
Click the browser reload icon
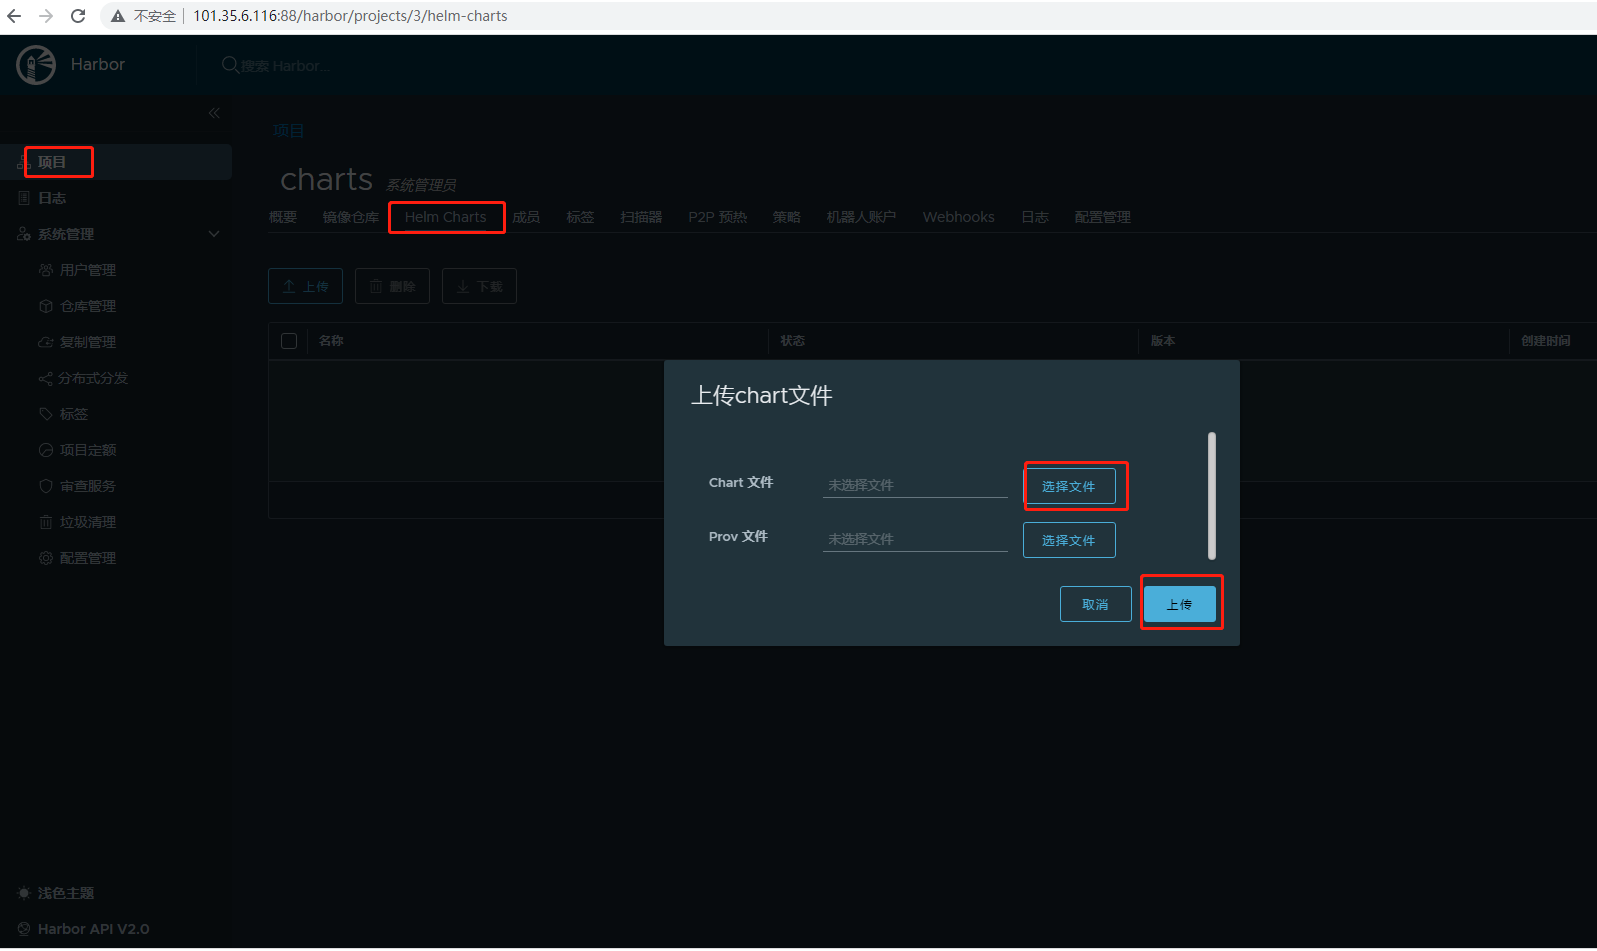click(x=78, y=16)
